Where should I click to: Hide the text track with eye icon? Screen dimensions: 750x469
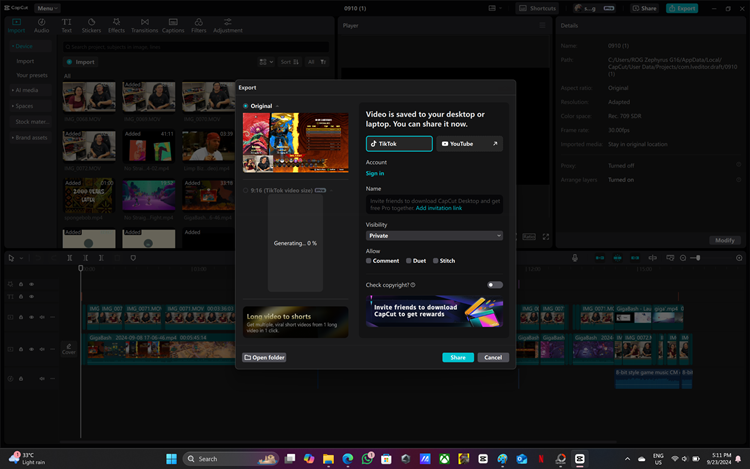(32, 296)
